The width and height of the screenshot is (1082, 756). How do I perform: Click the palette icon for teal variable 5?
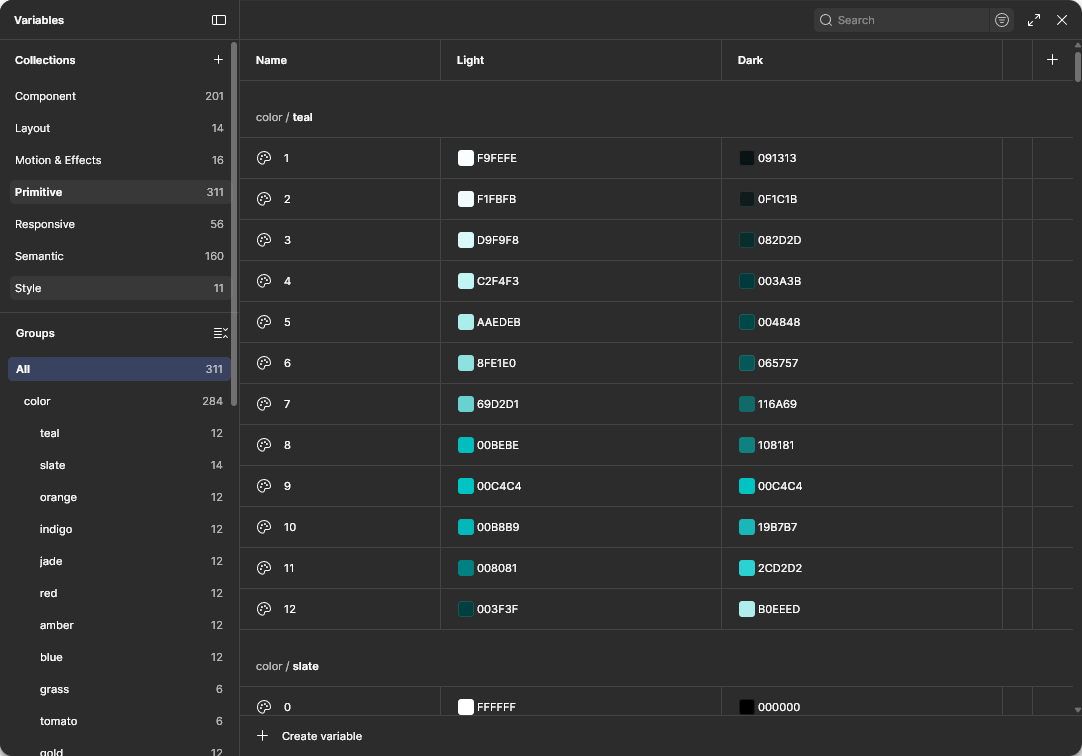264,322
